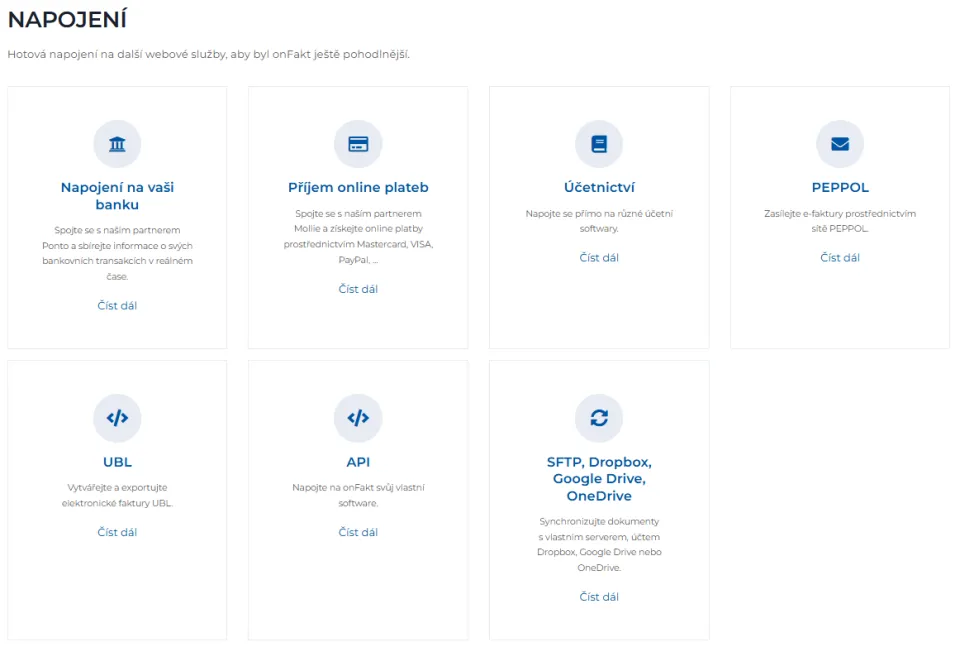Click the Ponto partner description text
960x647 pixels.
(x=117, y=253)
